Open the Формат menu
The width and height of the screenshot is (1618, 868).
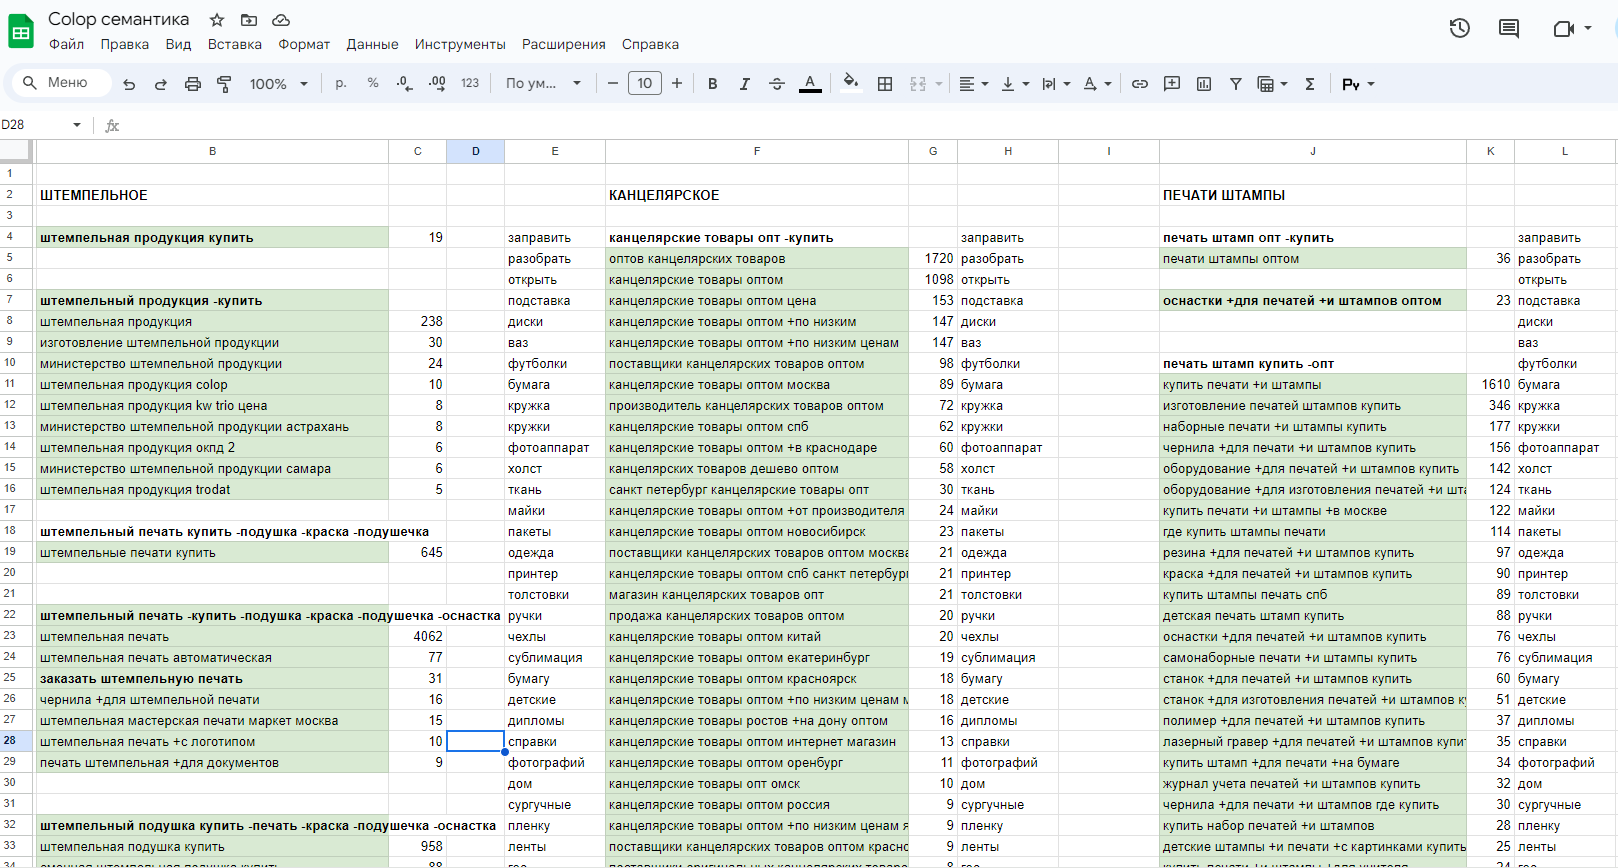click(304, 44)
